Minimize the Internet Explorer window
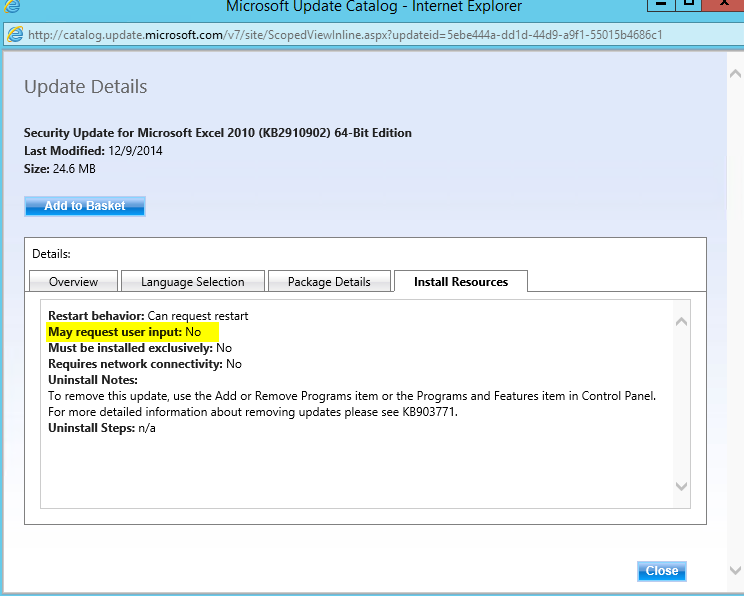Image resolution: width=744 pixels, height=596 pixels. [660, 4]
